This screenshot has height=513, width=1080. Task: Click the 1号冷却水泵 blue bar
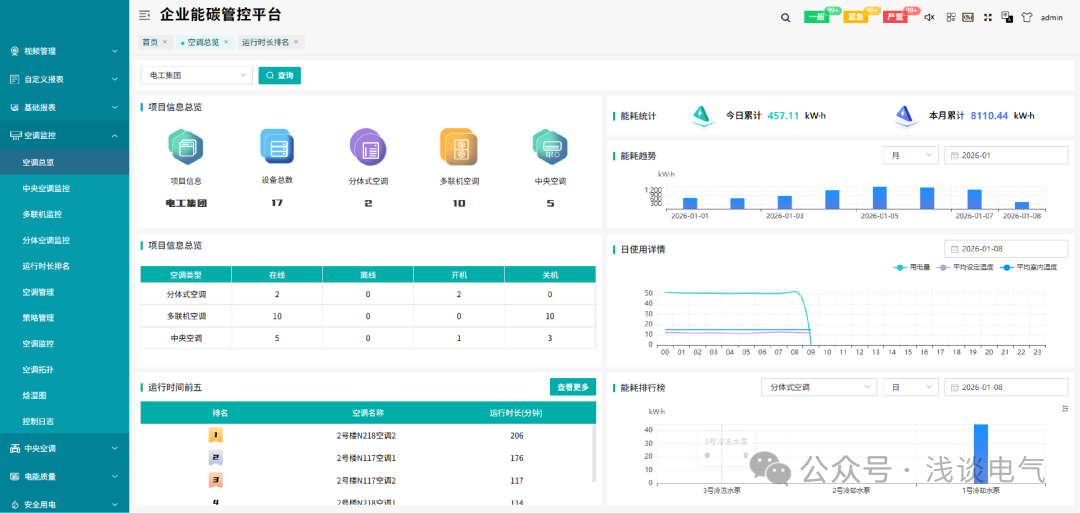click(981, 453)
